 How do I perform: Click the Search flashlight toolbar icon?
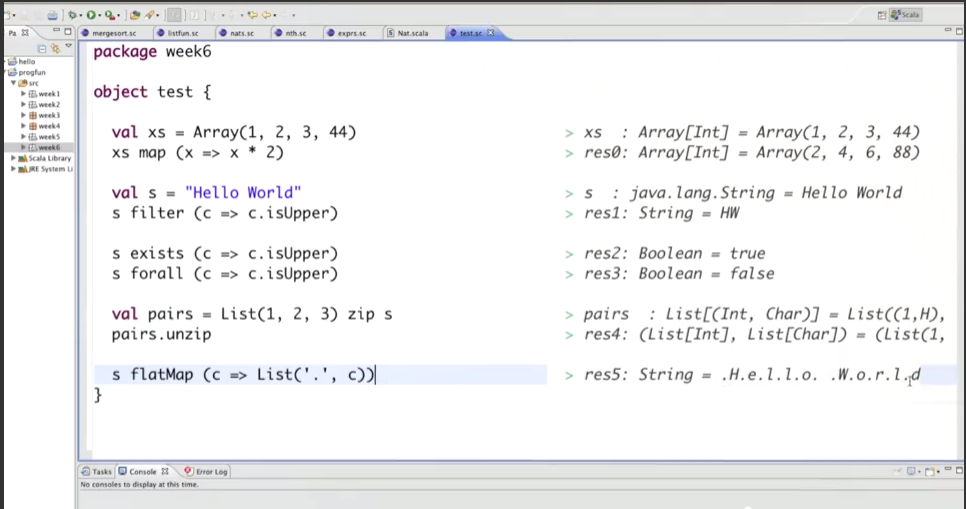(x=149, y=15)
